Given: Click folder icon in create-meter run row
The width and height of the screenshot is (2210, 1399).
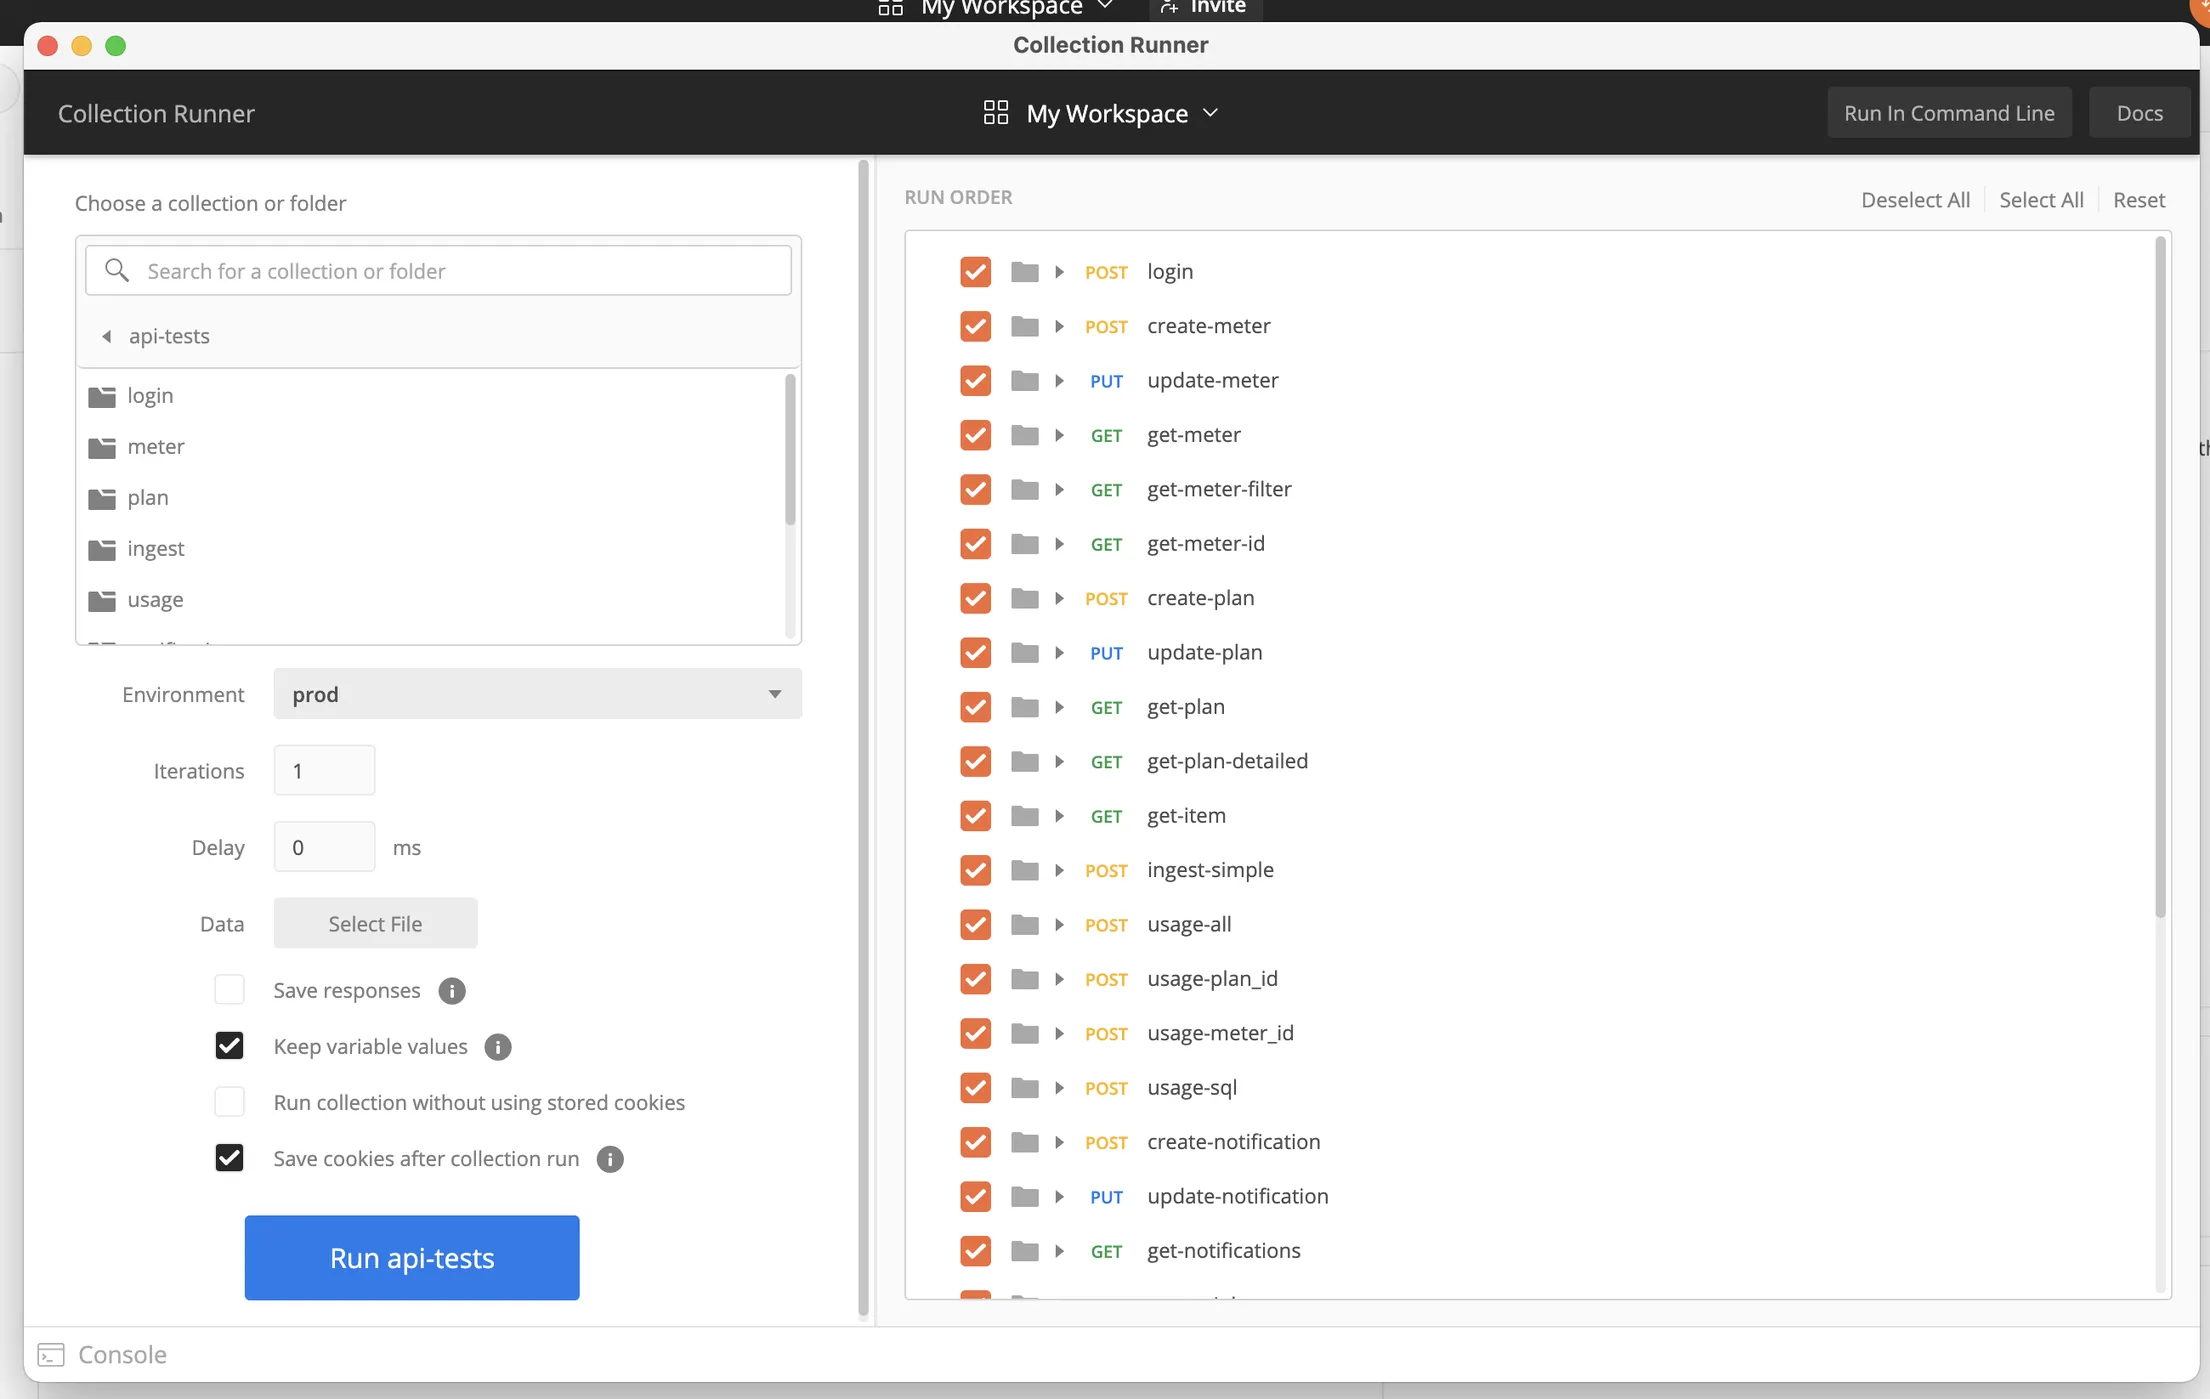Looking at the screenshot, I should point(1024,326).
